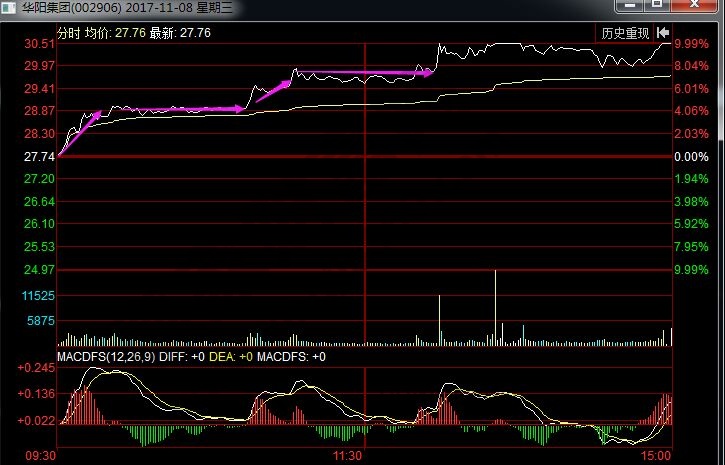Click the 24.97 lower limit price label

click(39, 270)
